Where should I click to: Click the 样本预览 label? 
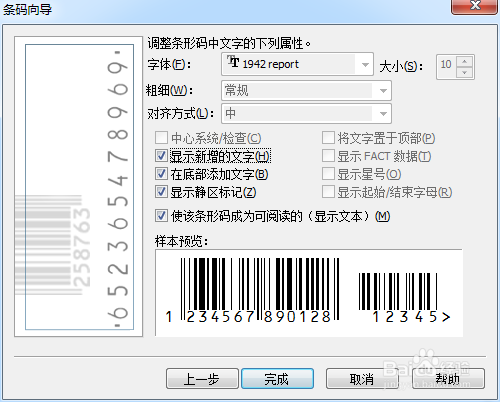[x=181, y=241]
